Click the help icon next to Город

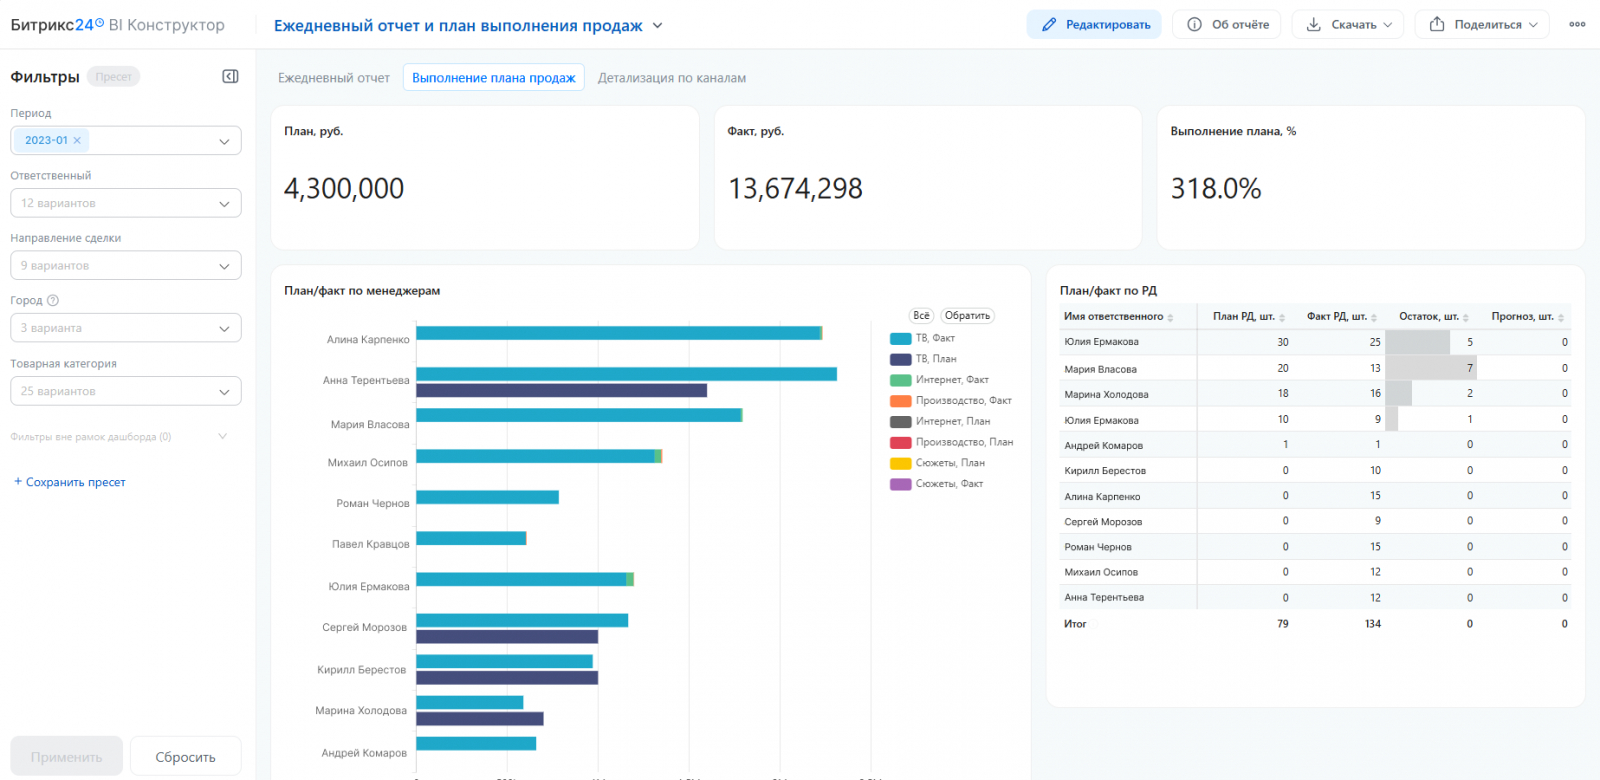(53, 300)
